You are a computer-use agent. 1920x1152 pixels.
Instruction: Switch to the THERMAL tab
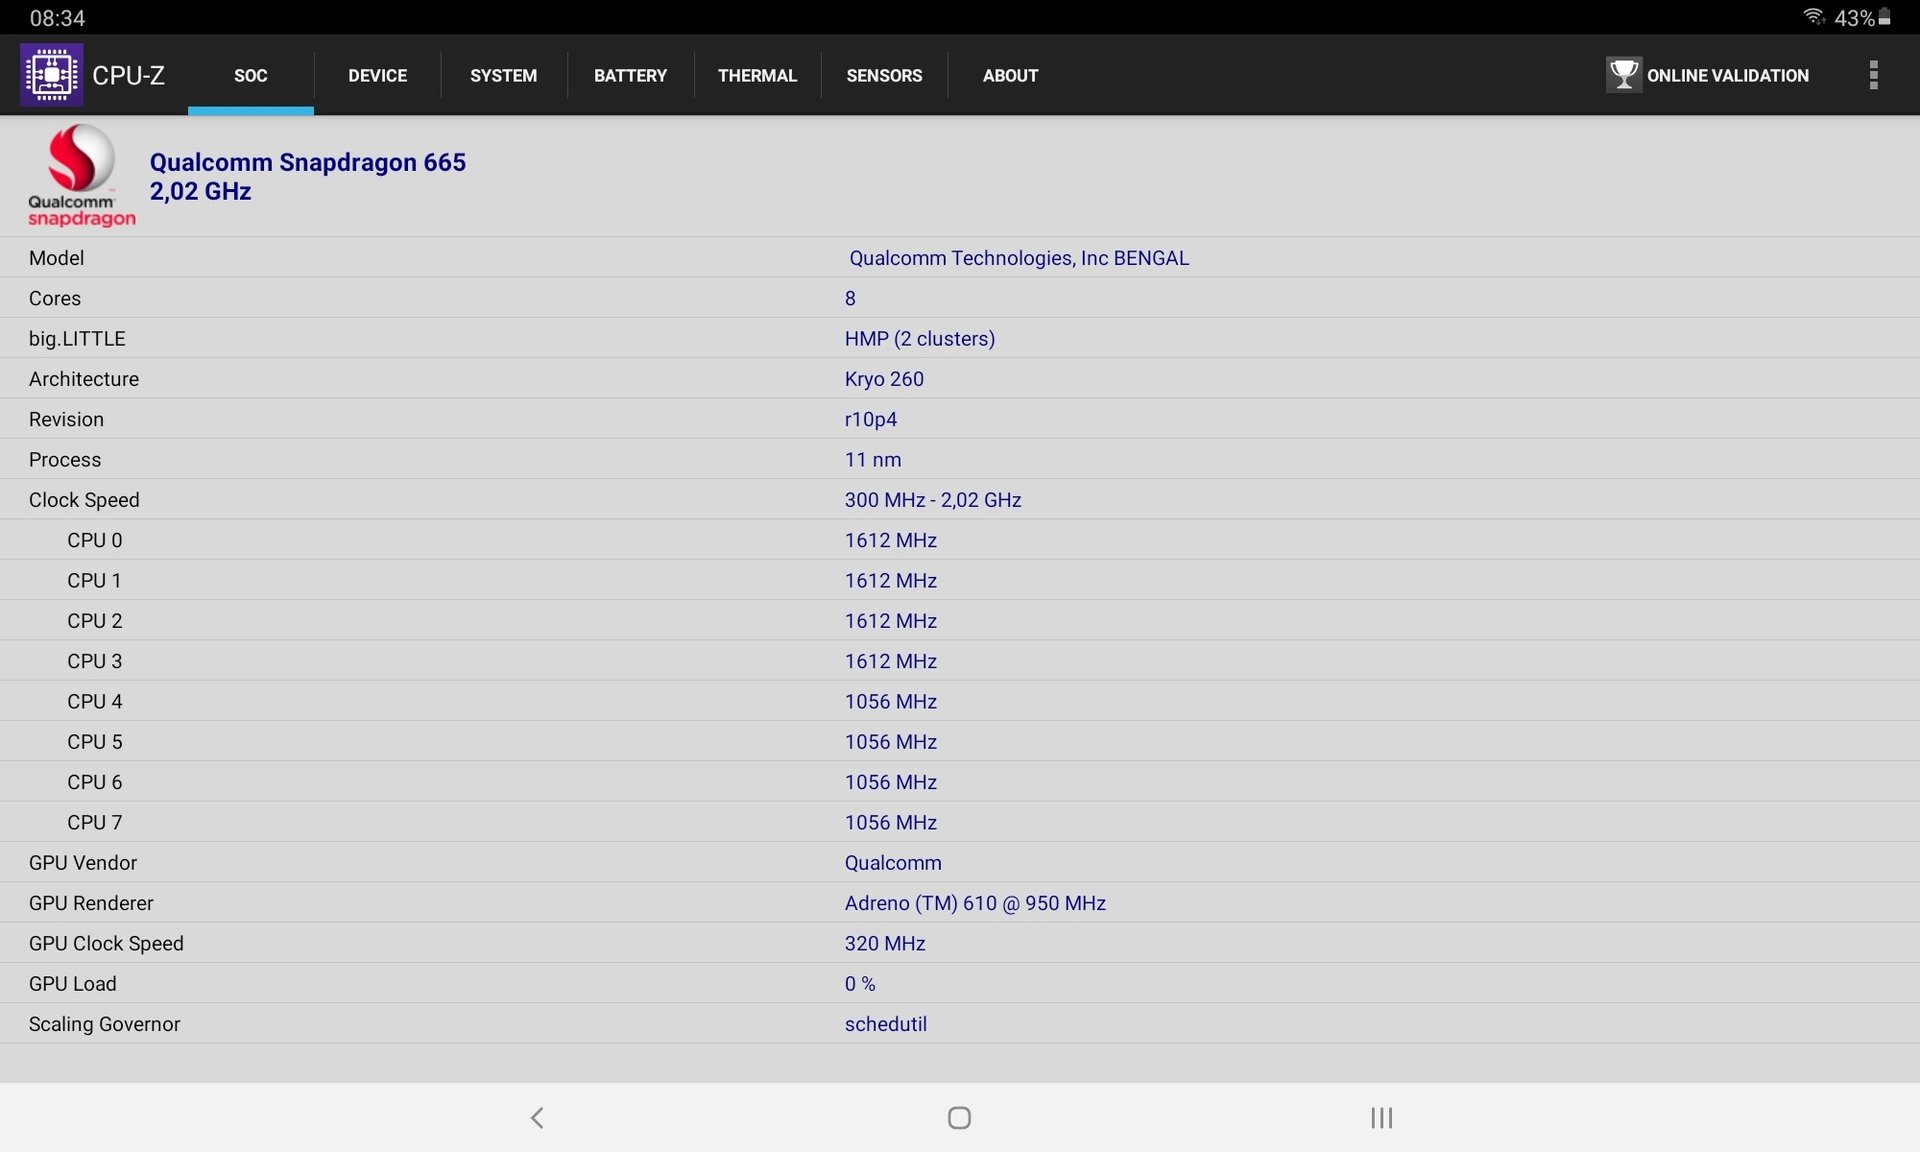pos(757,75)
